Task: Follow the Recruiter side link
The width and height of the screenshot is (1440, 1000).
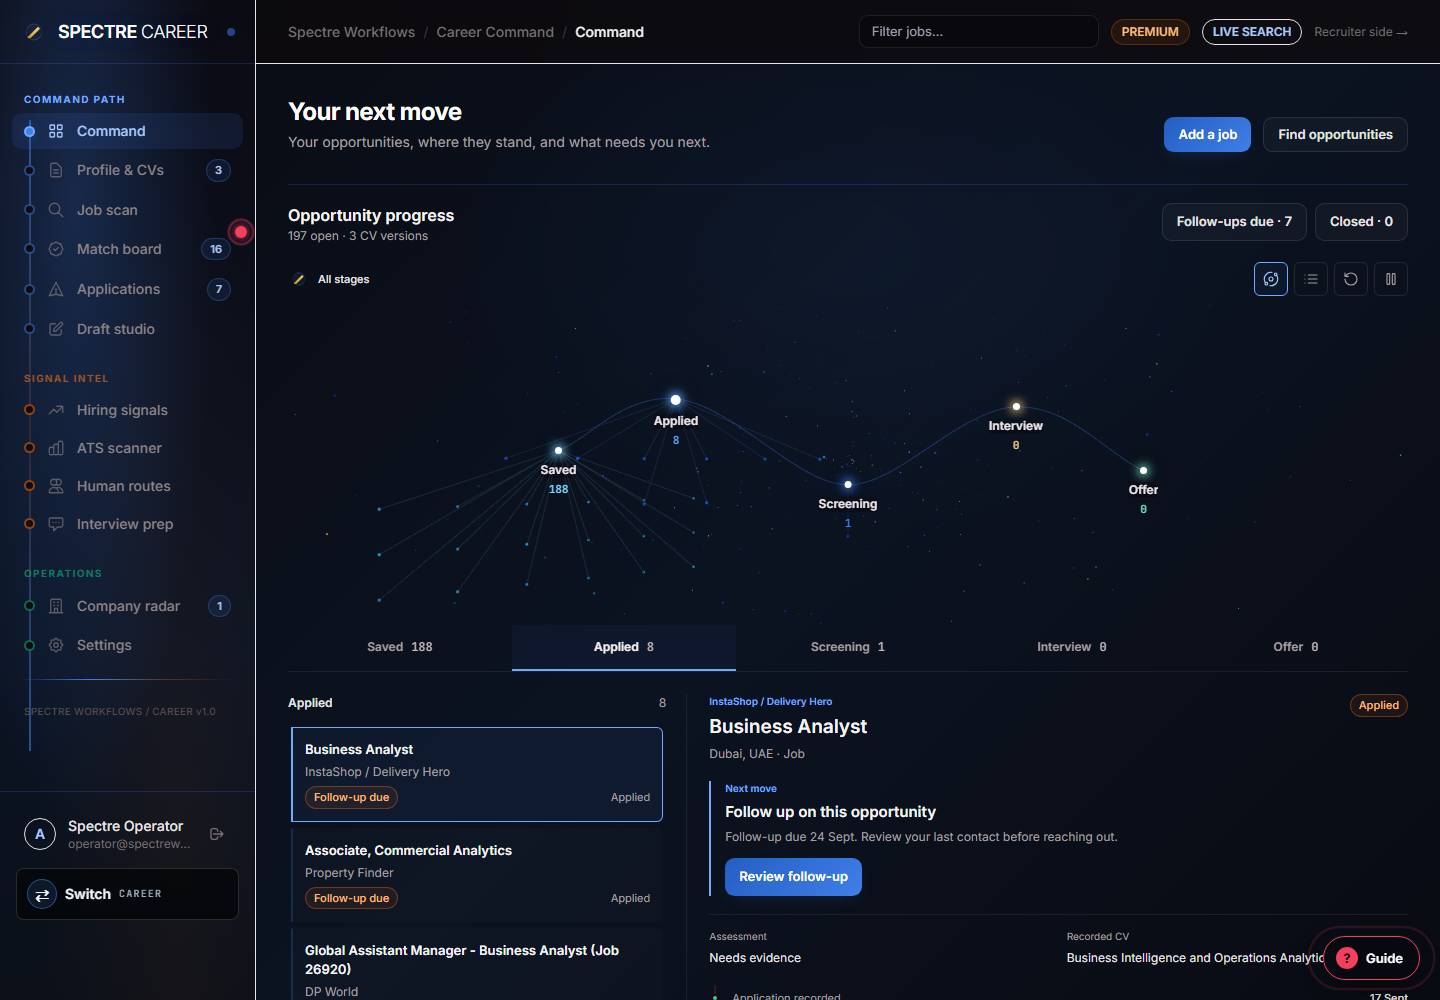Action: [1361, 32]
